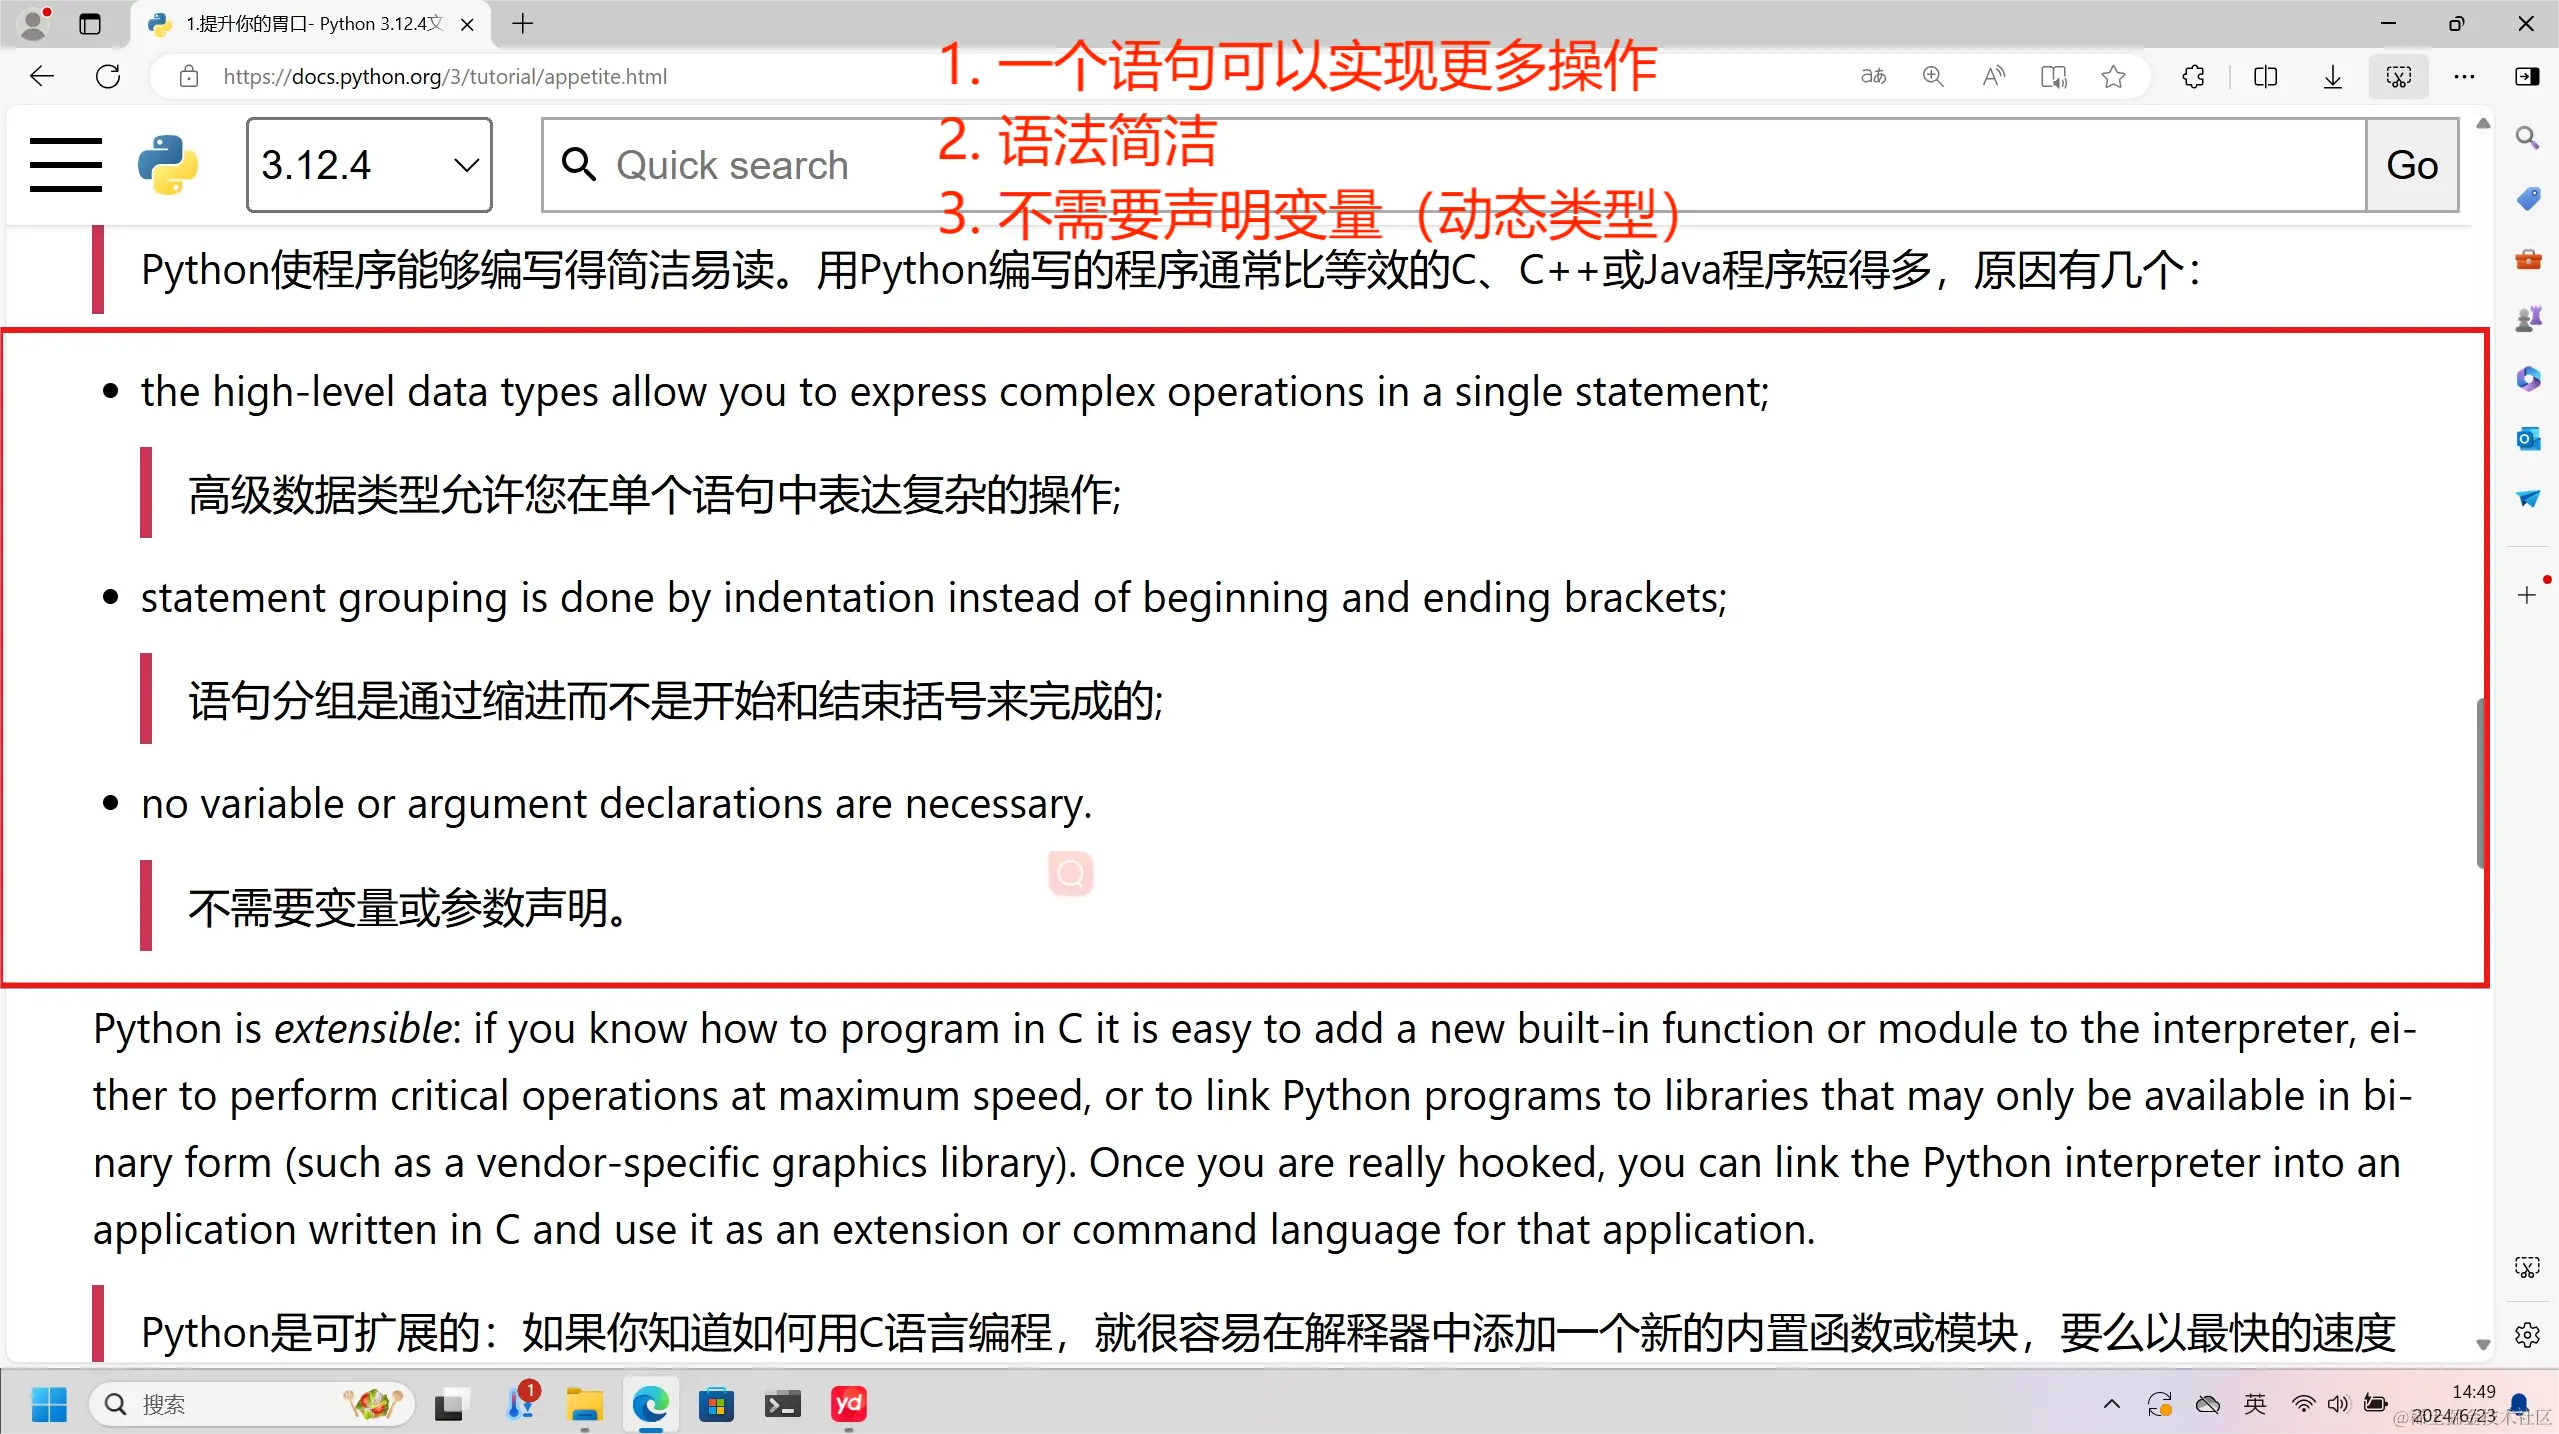Toggle the split screen view

(x=2266, y=76)
